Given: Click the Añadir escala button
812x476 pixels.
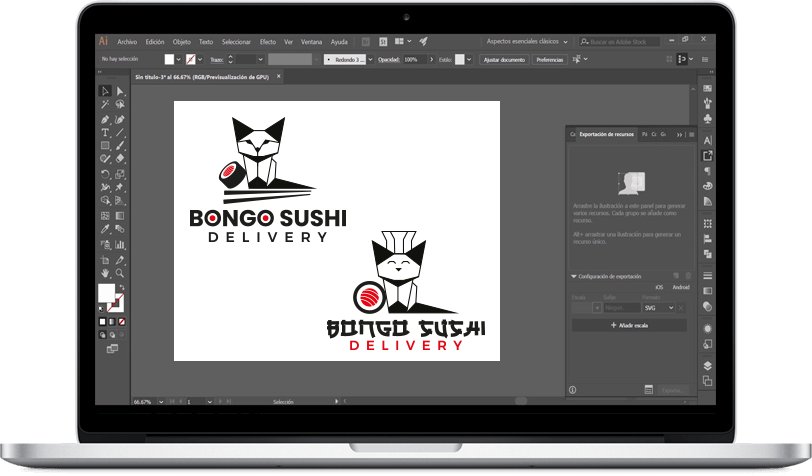Looking at the screenshot, I should point(628,326).
